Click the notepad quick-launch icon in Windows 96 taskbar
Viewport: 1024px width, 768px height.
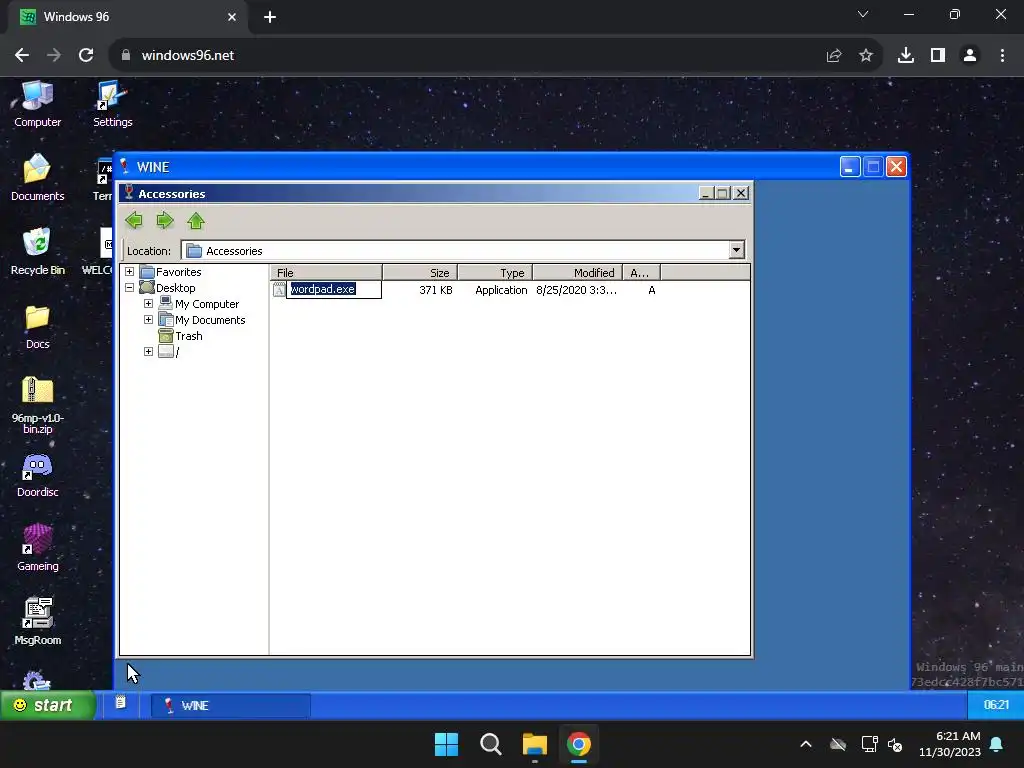coord(120,703)
